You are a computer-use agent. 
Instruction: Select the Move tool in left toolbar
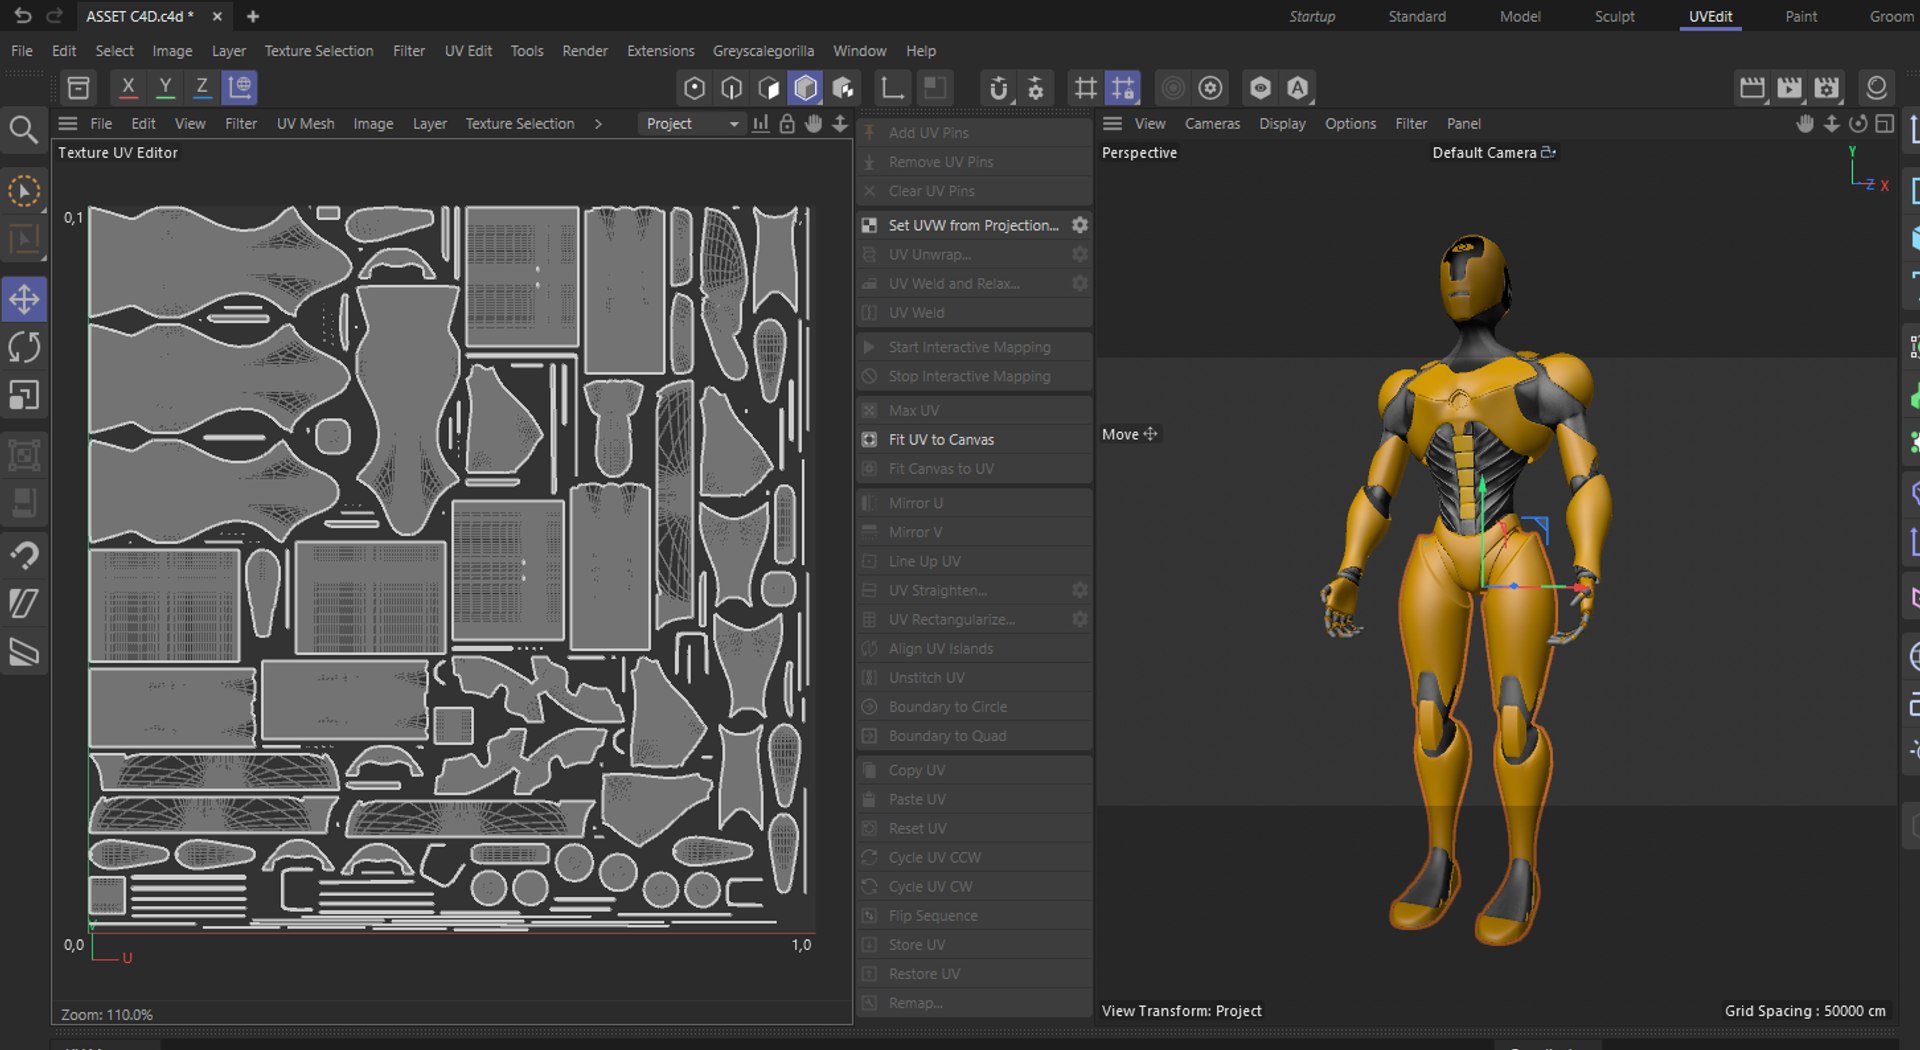pos(24,299)
